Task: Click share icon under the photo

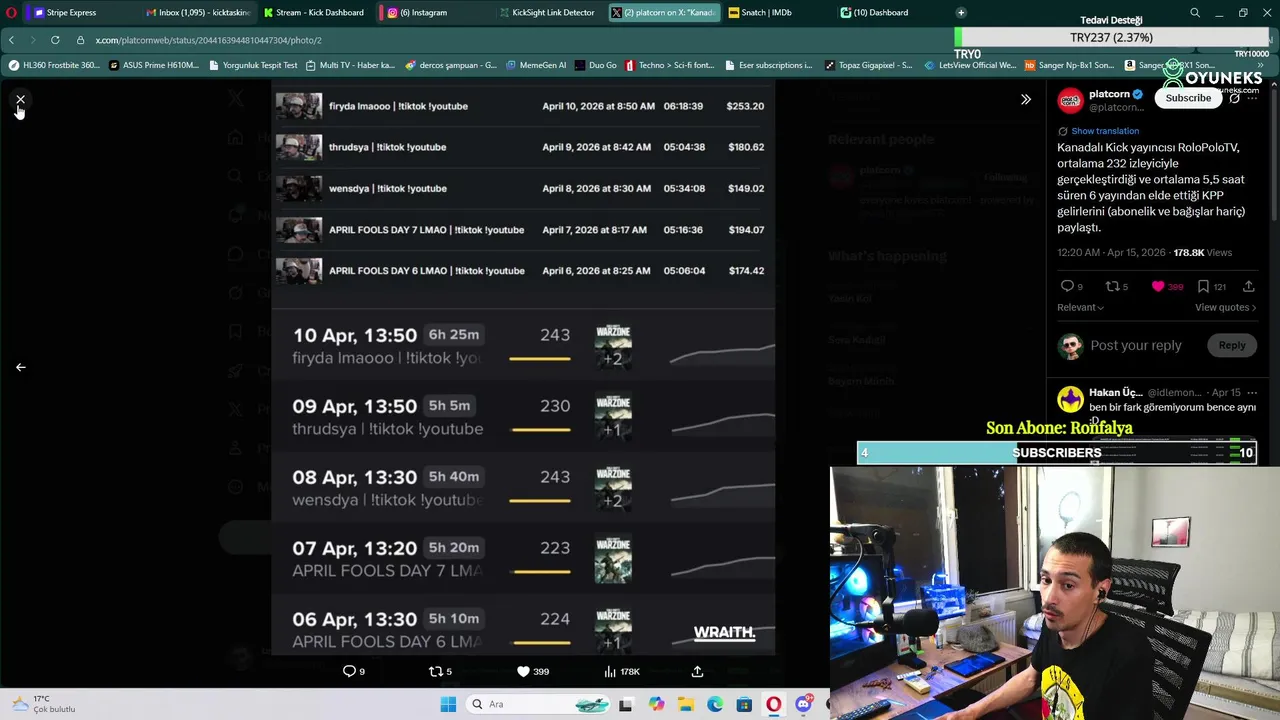Action: click(697, 671)
